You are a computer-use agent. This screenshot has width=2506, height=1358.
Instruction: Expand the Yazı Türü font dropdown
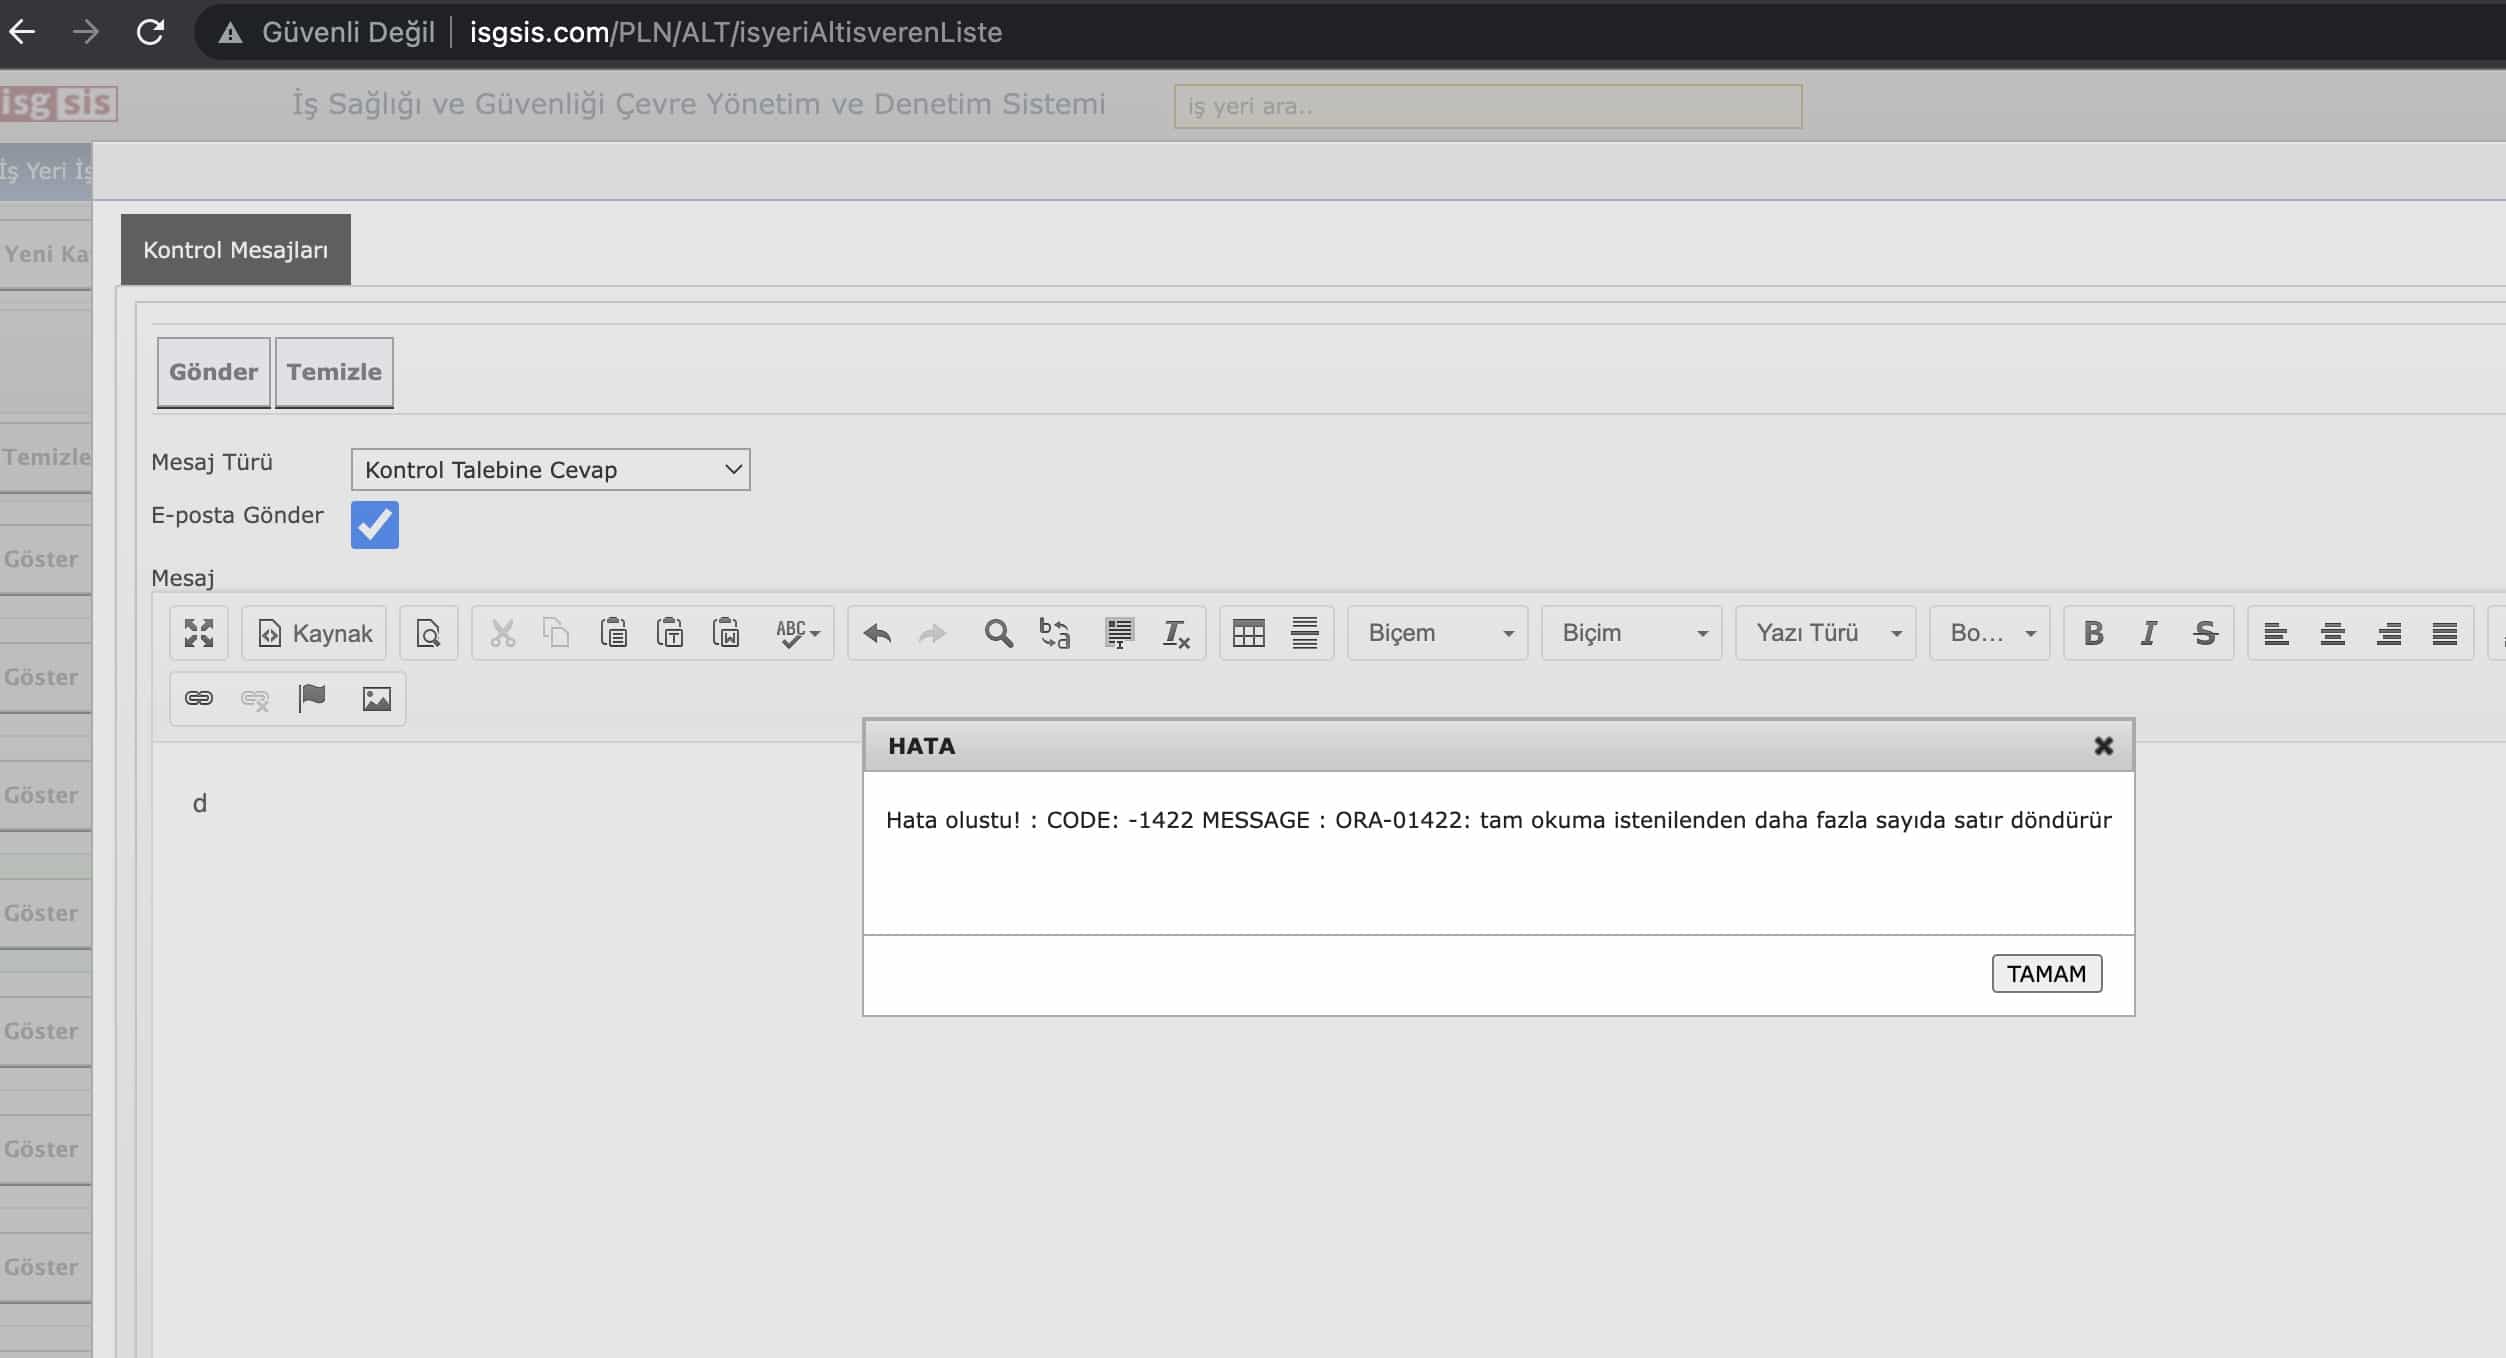tap(1825, 633)
